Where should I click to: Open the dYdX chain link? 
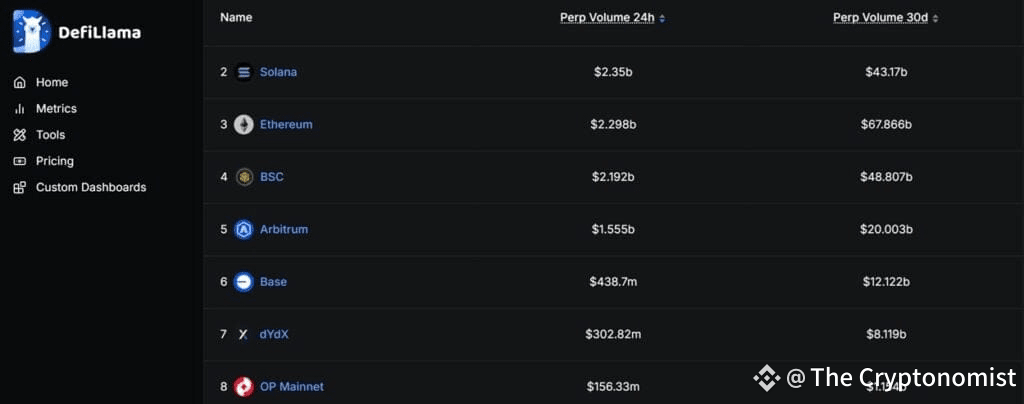click(x=274, y=334)
